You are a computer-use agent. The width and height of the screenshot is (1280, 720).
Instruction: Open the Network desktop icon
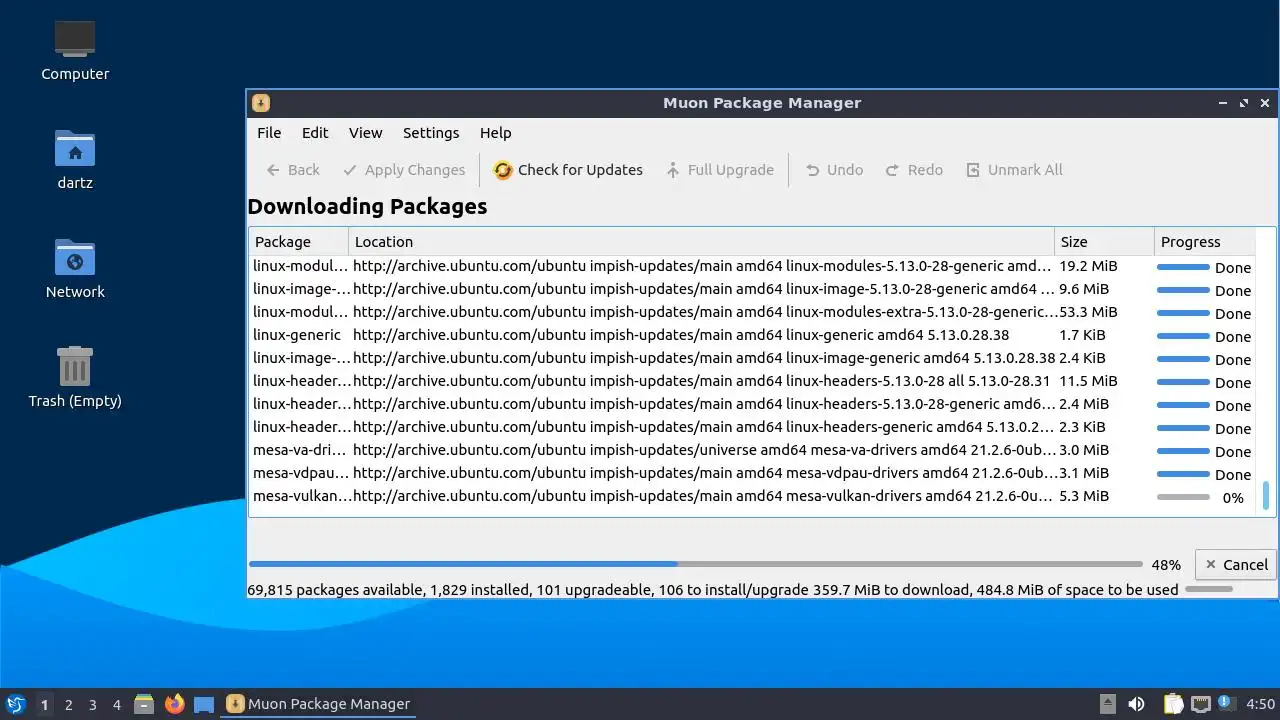click(75, 268)
